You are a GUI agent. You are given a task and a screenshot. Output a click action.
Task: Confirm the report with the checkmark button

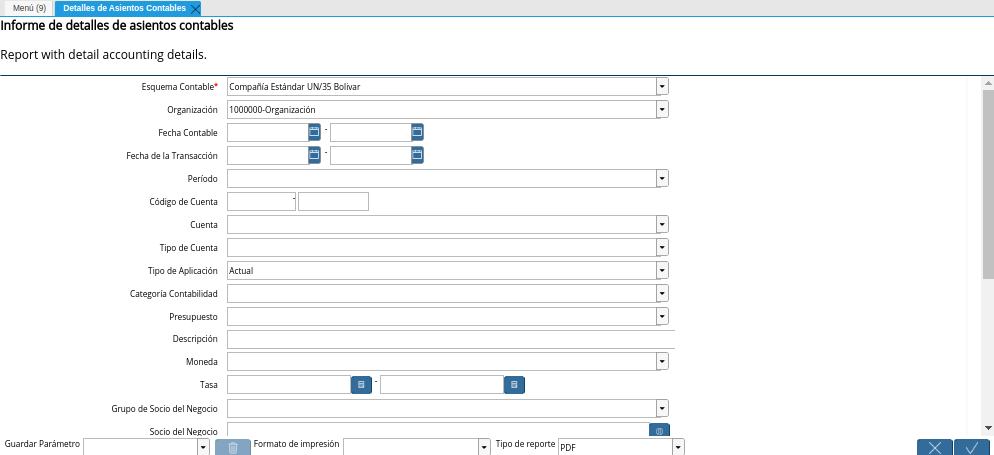972,447
